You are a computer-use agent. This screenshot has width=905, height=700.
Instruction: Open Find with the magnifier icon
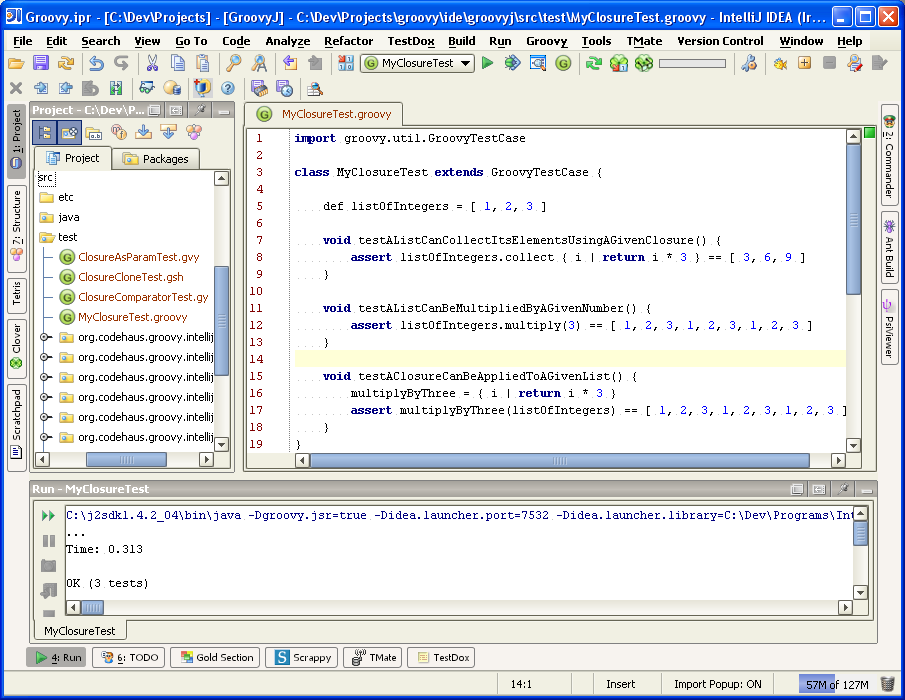coord(233,63)
